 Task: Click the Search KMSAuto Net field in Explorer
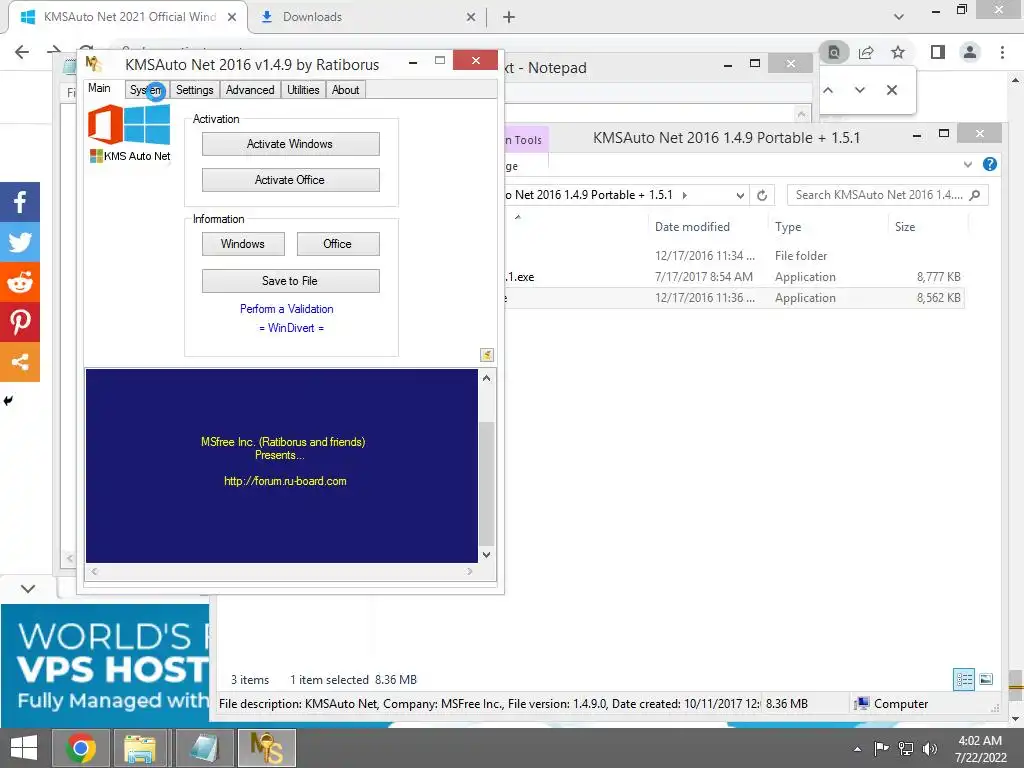point(888,195)
